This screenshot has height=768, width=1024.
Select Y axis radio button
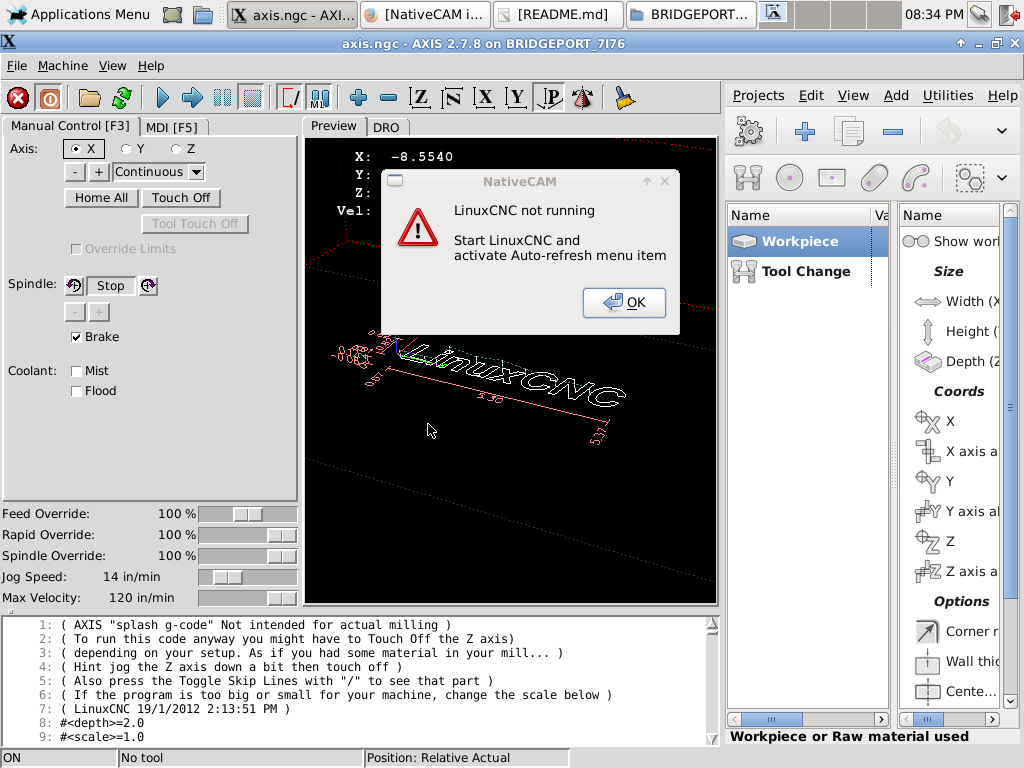[x=126, y=149]
